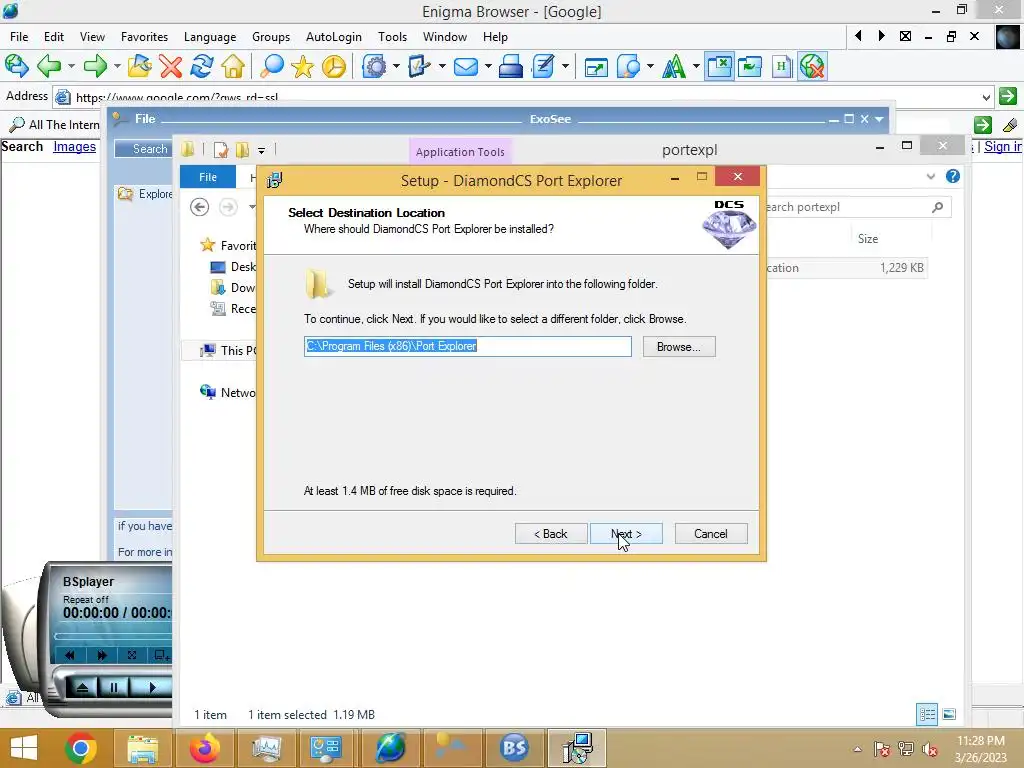Open the Language menu
The height and width of the screenshot is (768, 1024).
tap(210, 37)
